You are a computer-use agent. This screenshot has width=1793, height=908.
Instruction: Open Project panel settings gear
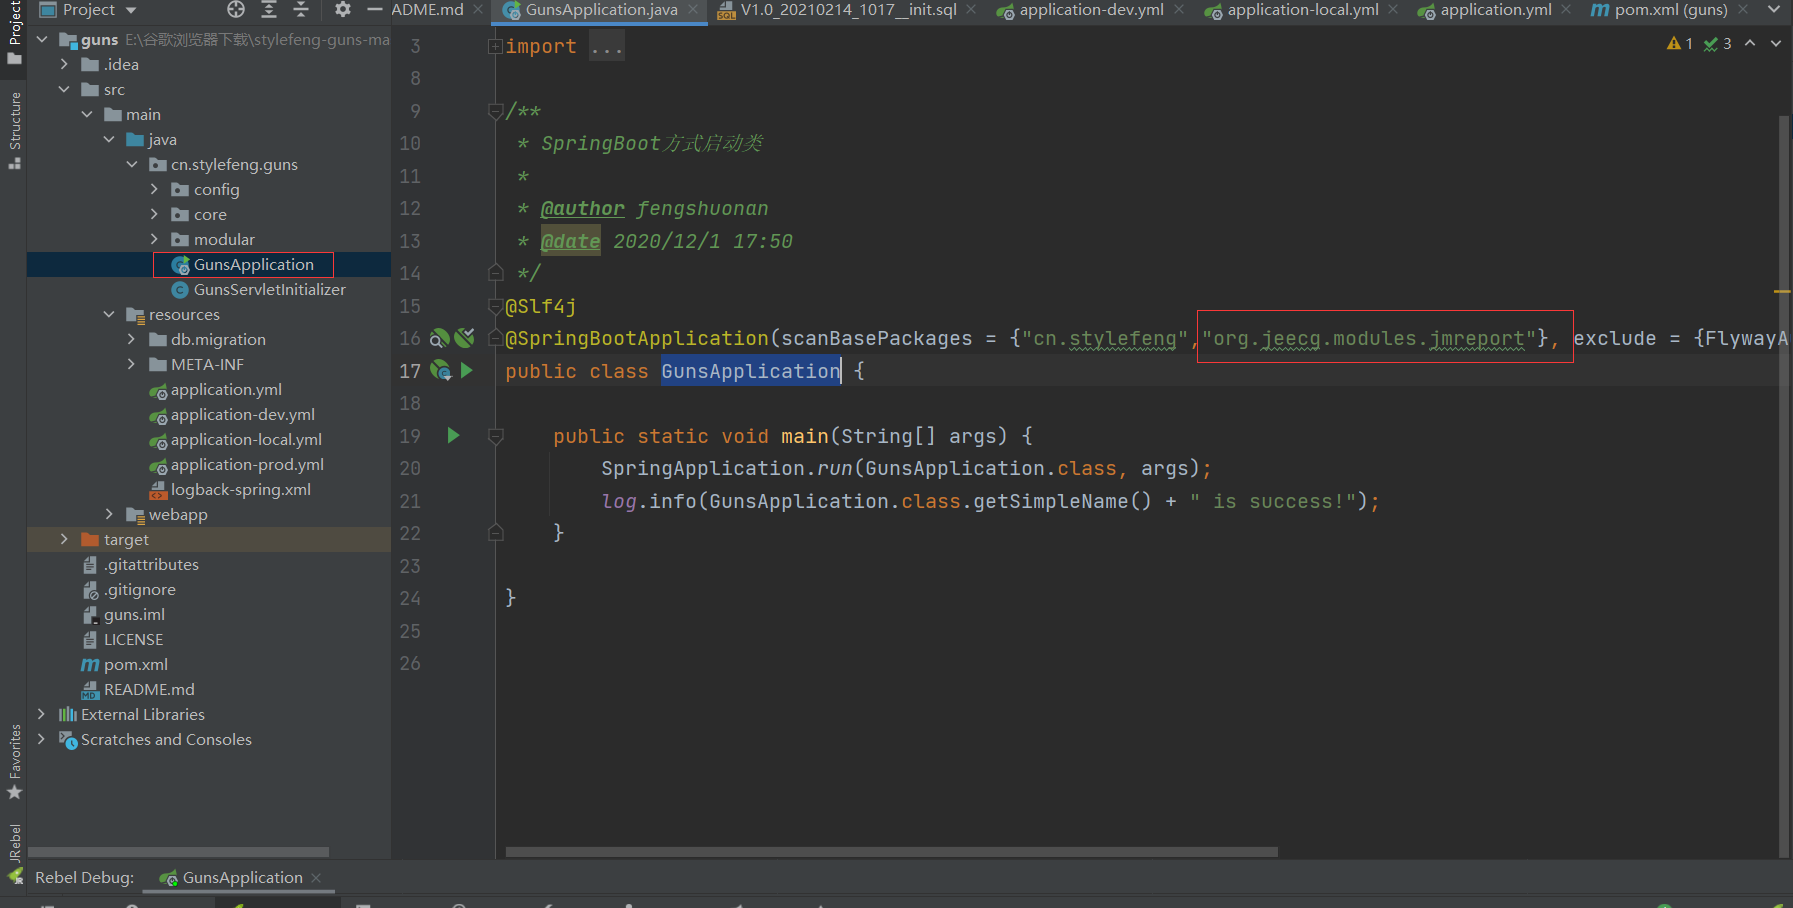(x=343, y=10)
